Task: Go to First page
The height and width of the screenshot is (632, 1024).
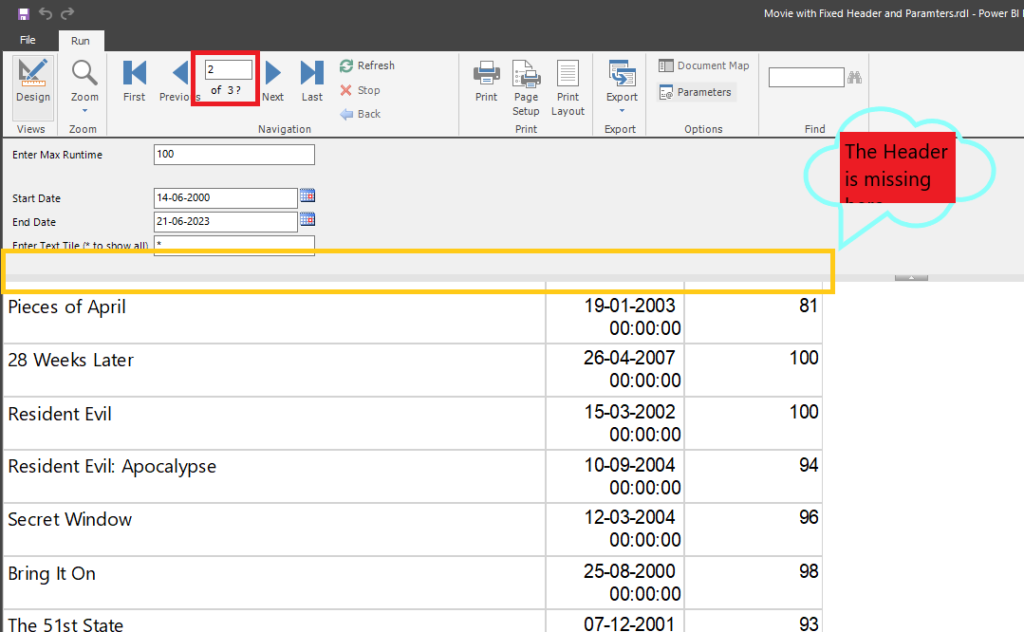Action: tap(134, 81)
